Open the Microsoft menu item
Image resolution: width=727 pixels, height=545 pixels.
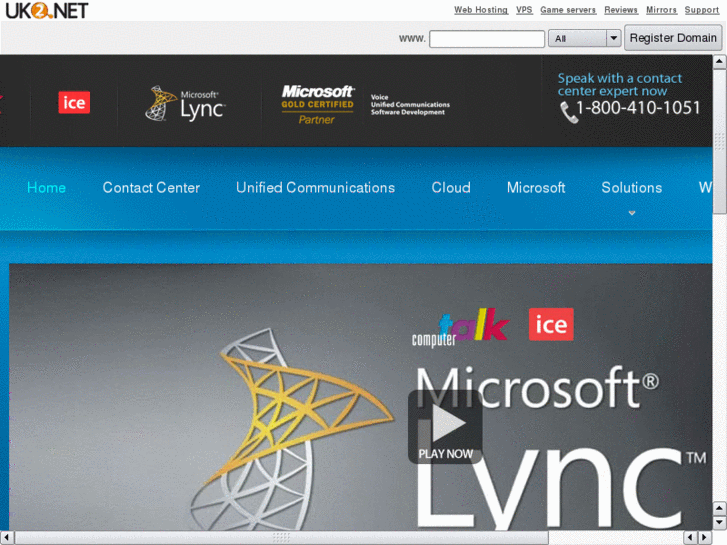(536, 187)
